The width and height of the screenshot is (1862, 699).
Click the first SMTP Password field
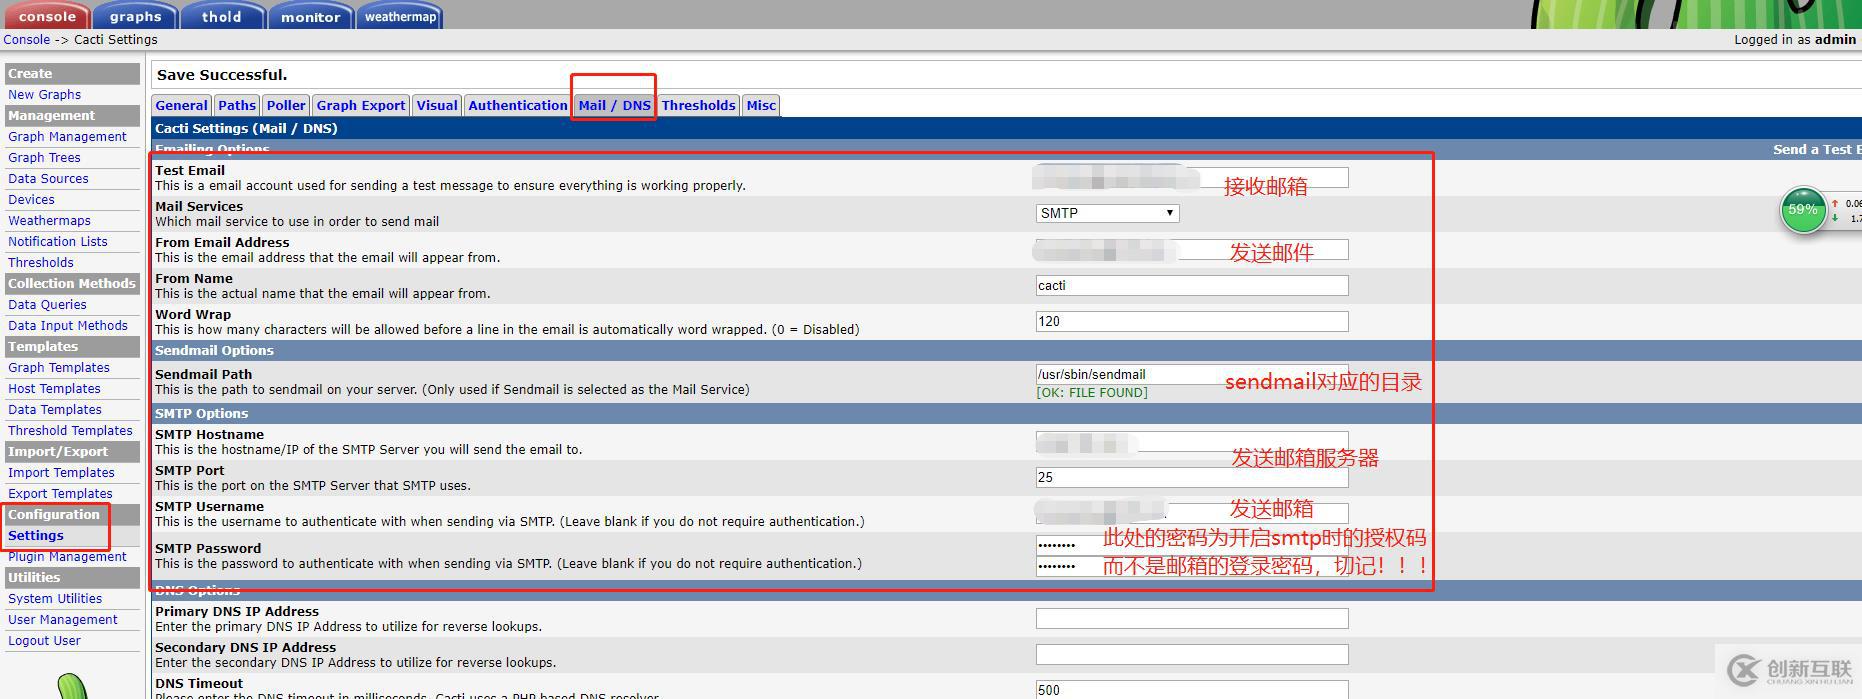coord(1192,544)
